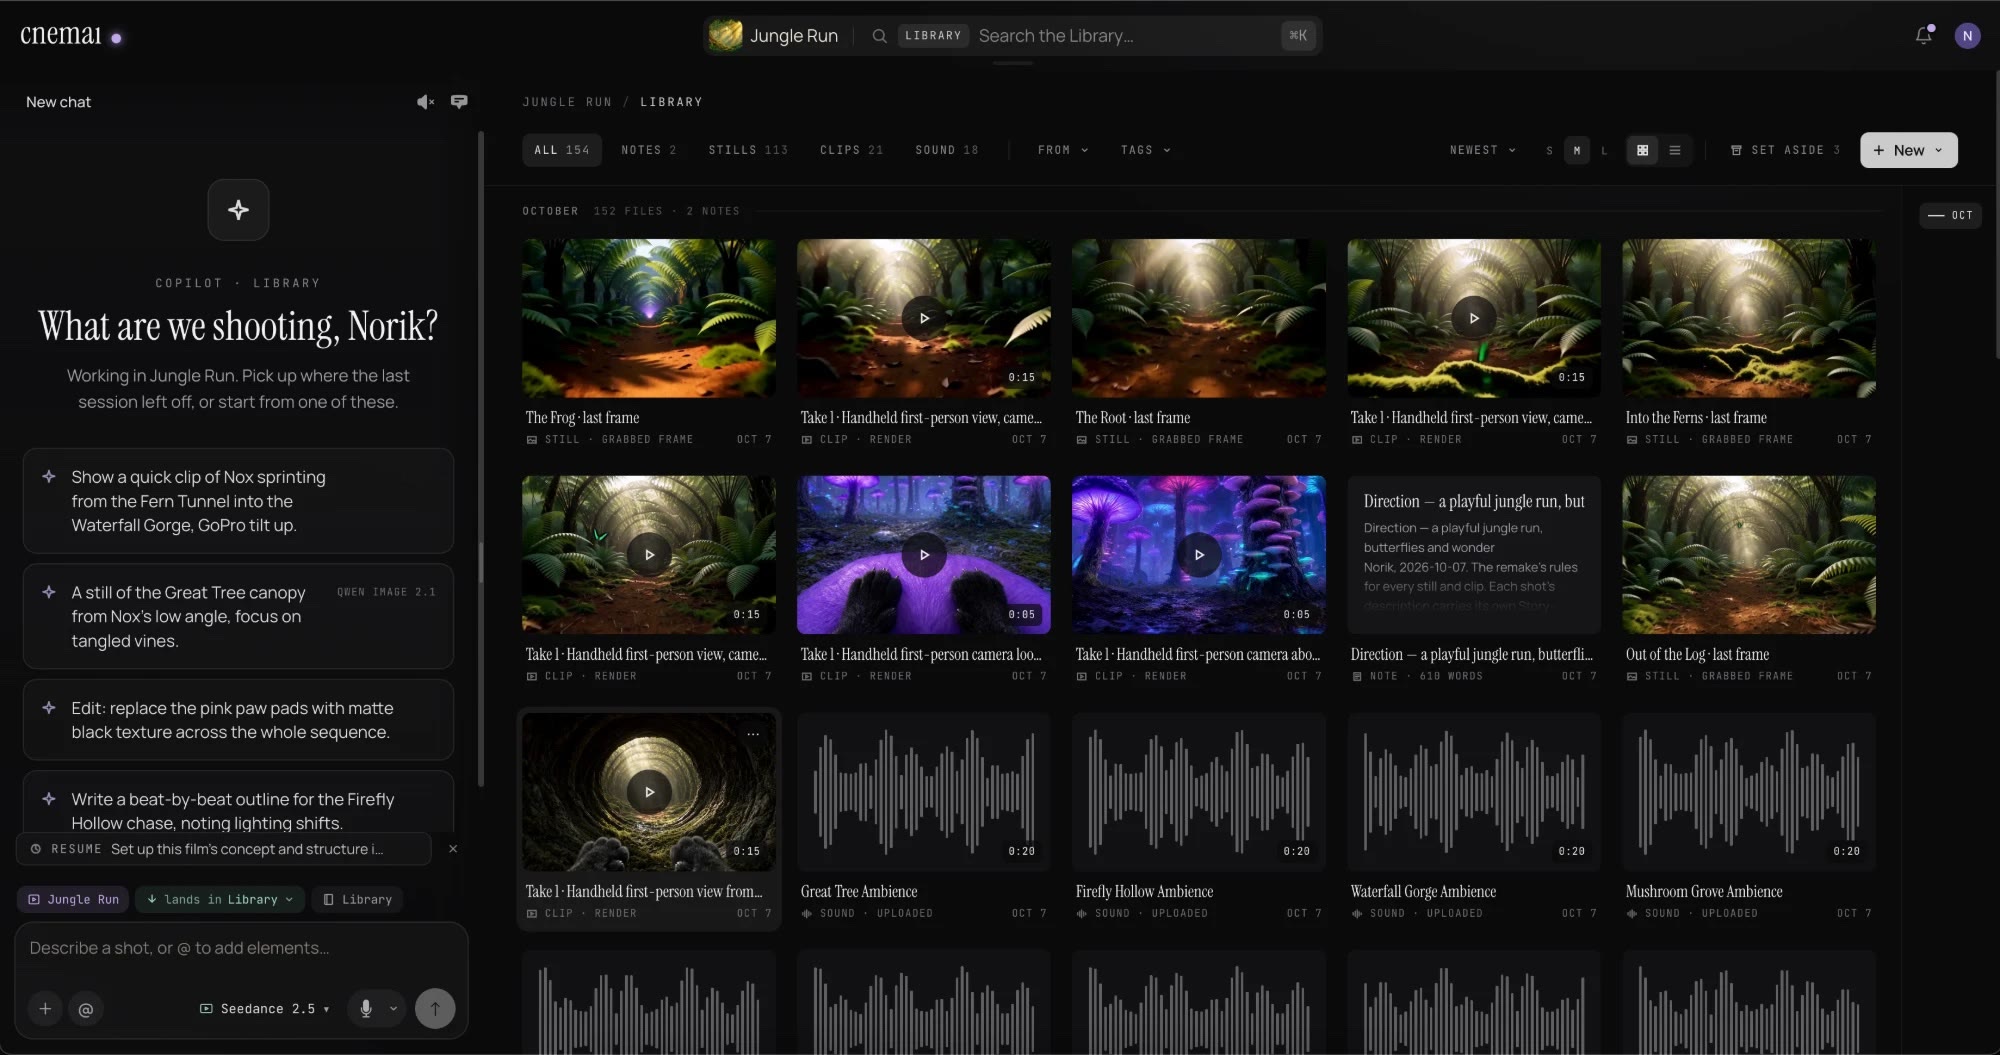Viewport: 2000px width, 1055px height.
Task: Set thumbnail size to S
Action: (1549, 150)
